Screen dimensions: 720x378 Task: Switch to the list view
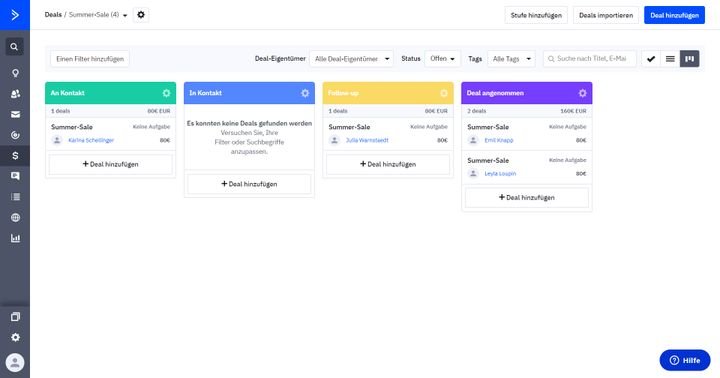(x=670, y=59)
